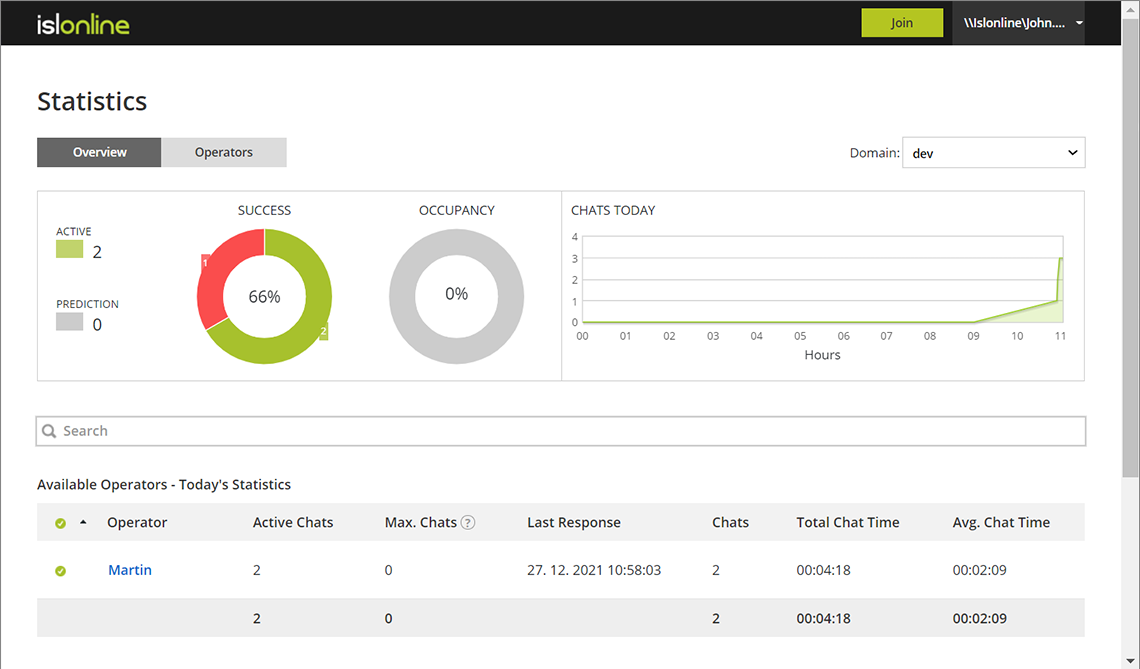Open the \\Islonline\John account dropdown
Image resolution: width=1140 pixels, height=669 pixels.
(1018, 22)
